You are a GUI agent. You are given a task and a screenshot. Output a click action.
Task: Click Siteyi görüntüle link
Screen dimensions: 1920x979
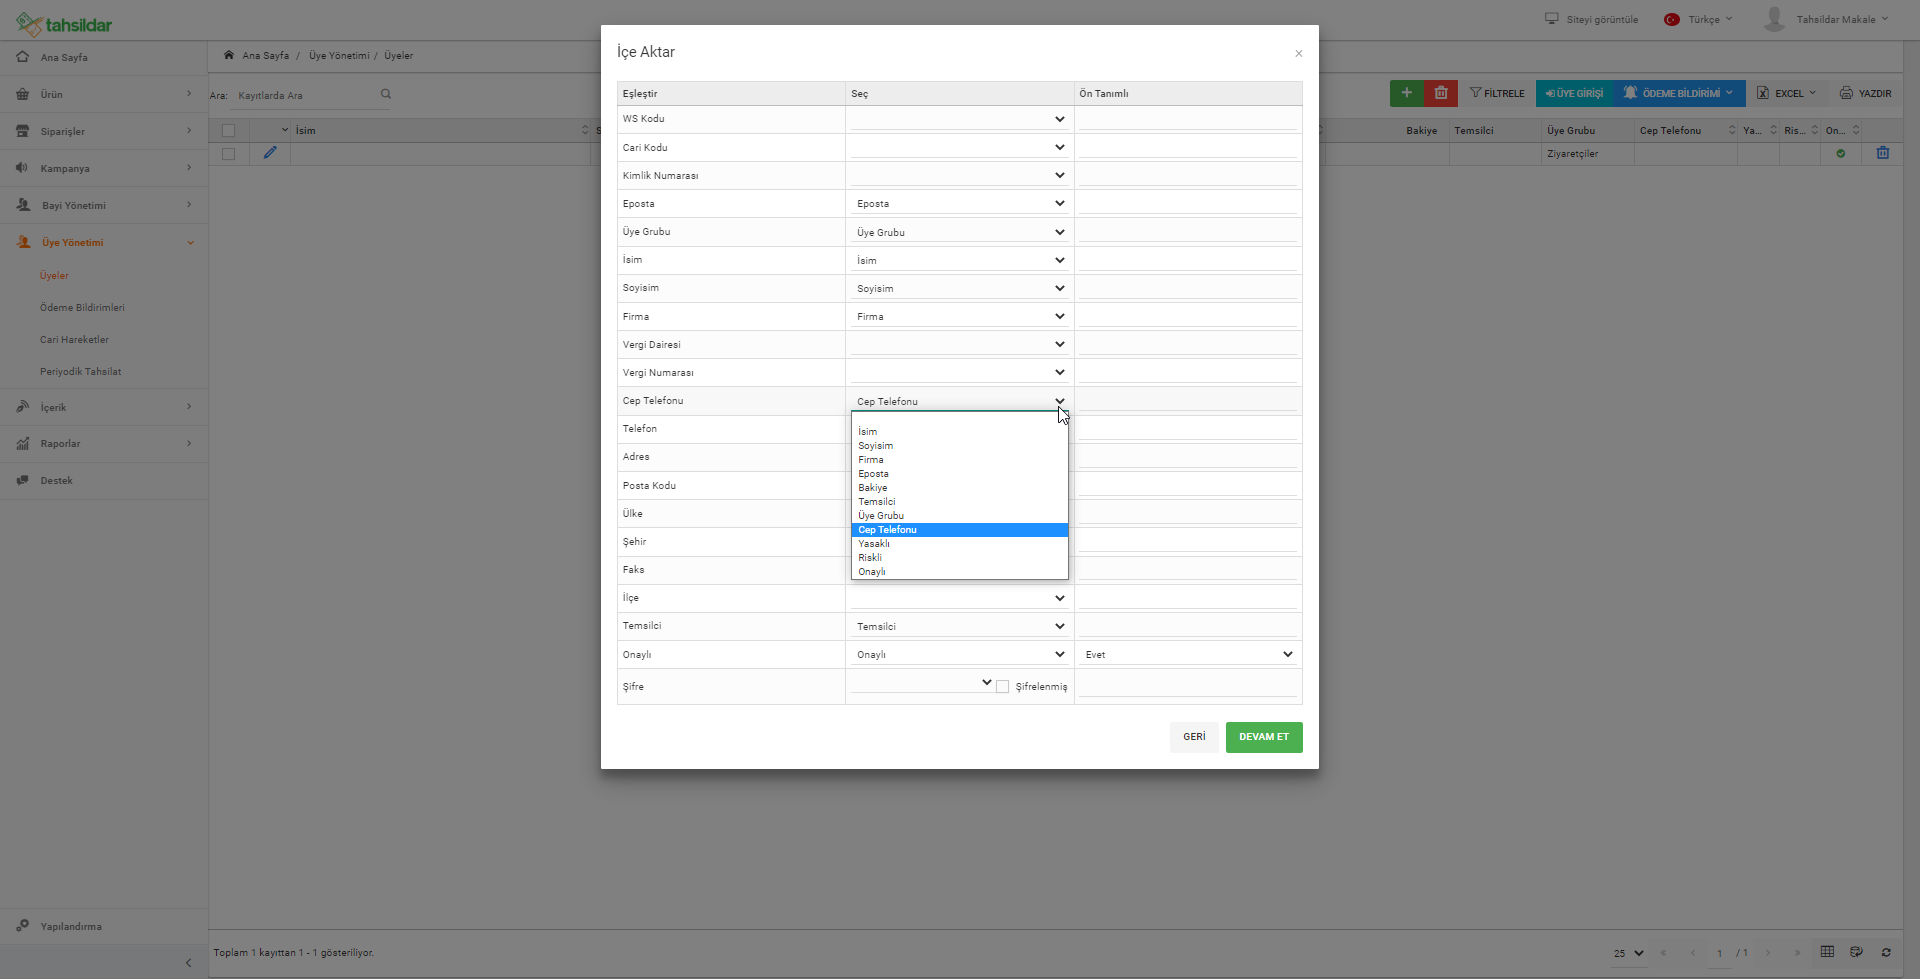pos(1592,19)
